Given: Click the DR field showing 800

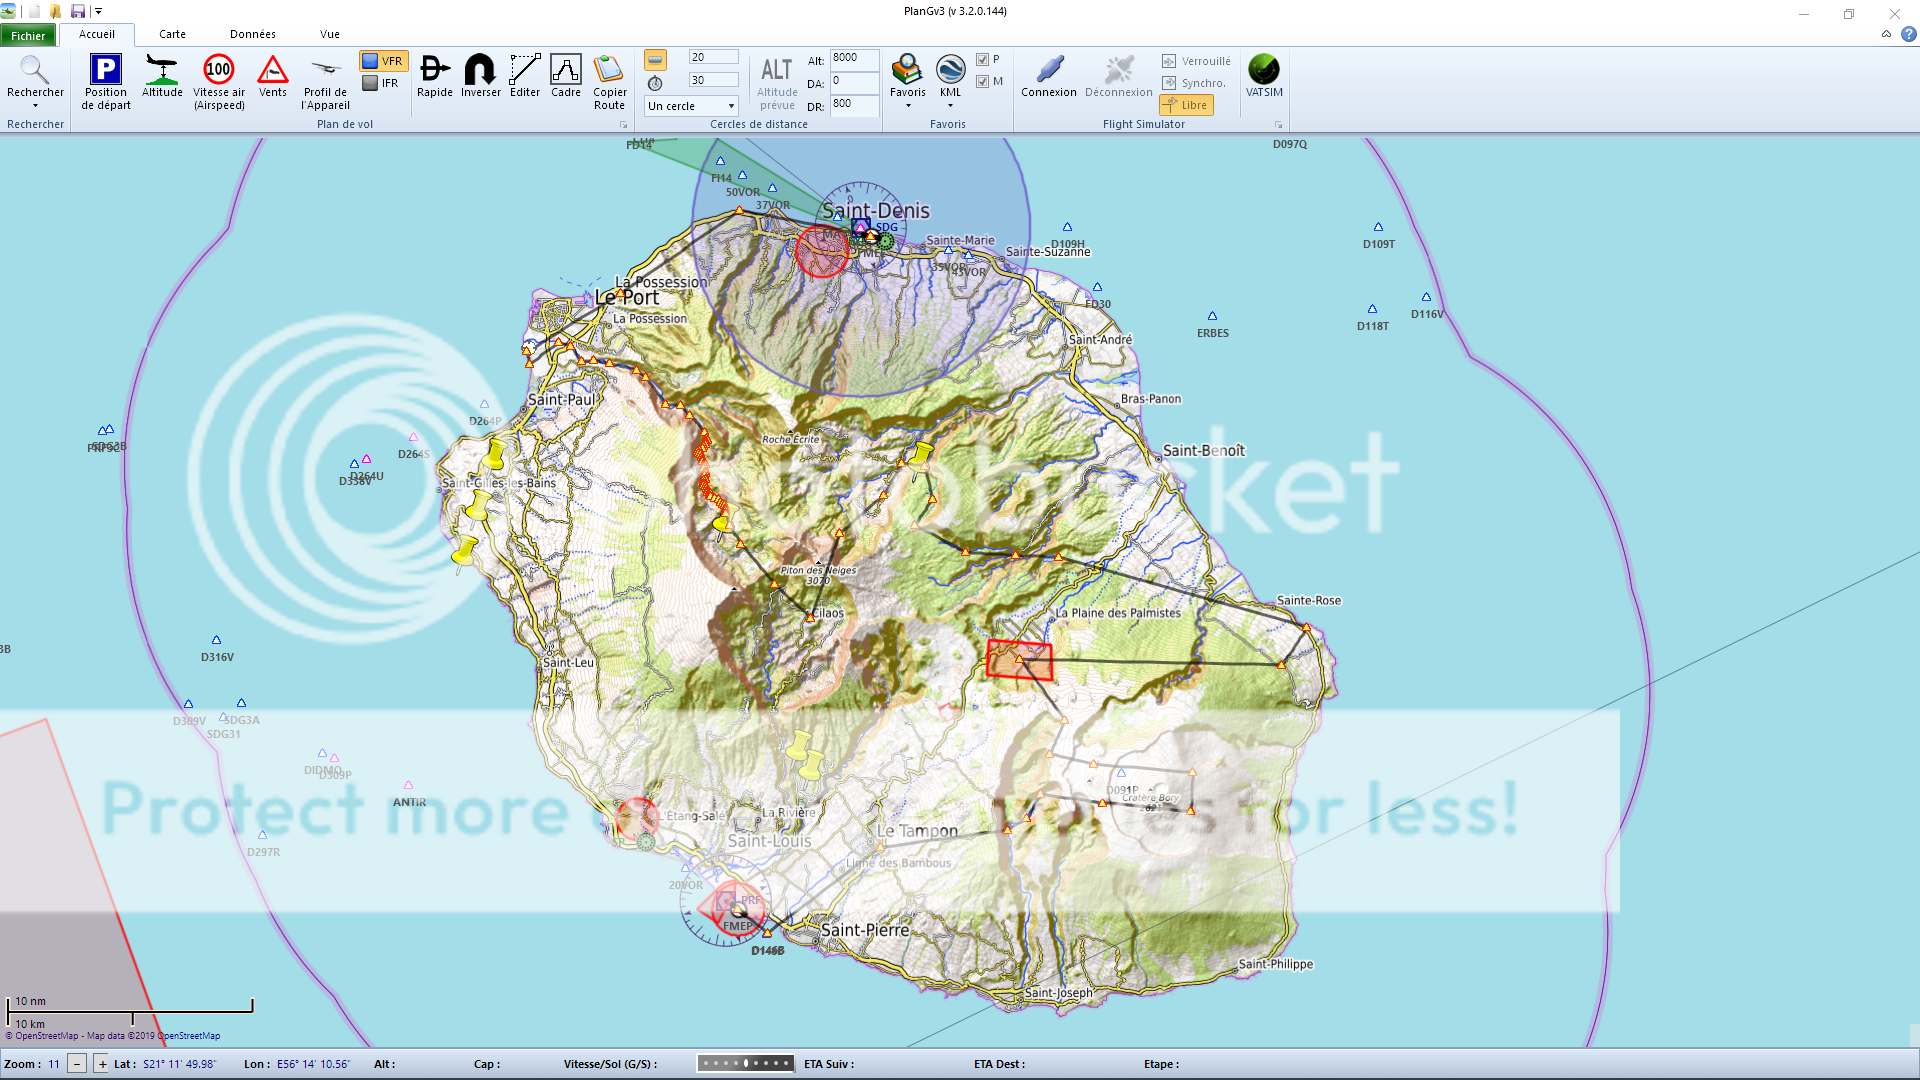Looking at the screenshot, I should [x=854, y=104].
